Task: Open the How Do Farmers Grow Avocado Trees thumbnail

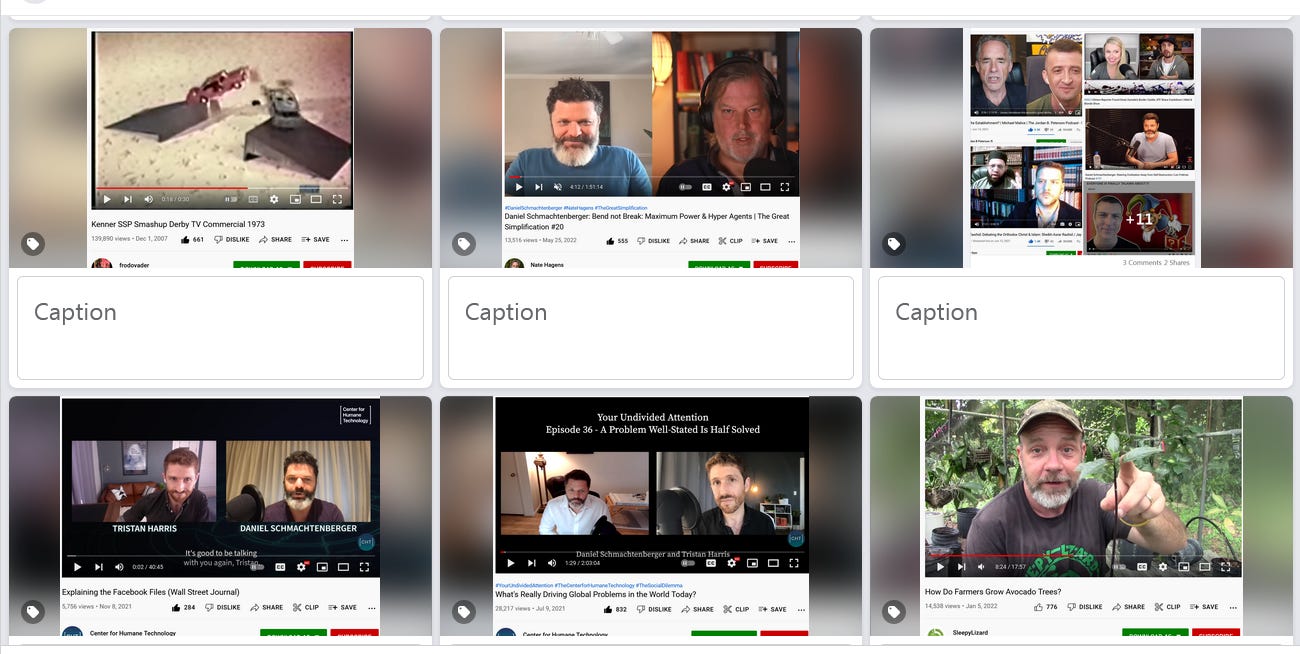Action: (1081, 516)
